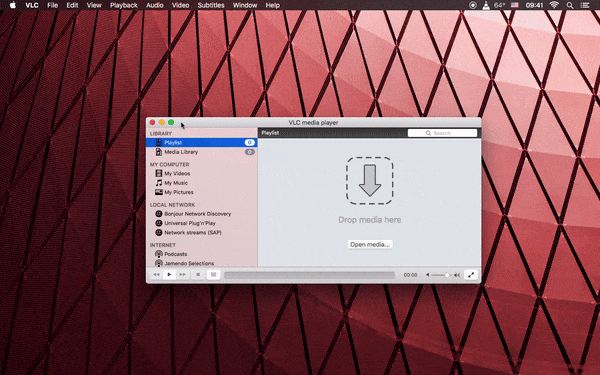Click the Open media... button
This screenshot has height=375, width=600.
tap(370, 245)
